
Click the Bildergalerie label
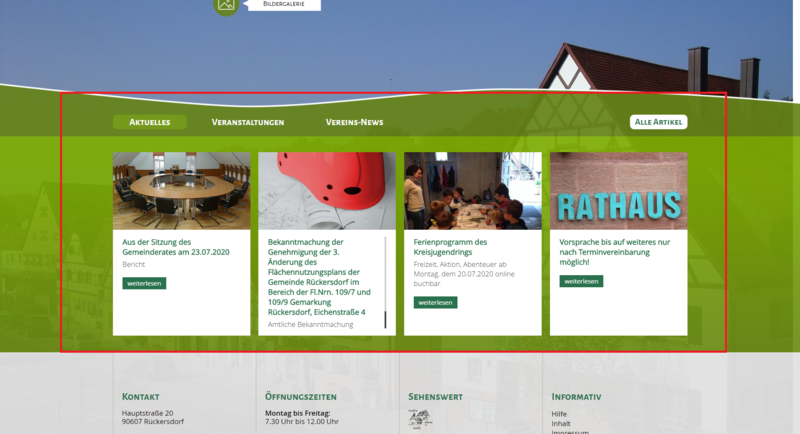pyautogui.click(x=284, y=4)
